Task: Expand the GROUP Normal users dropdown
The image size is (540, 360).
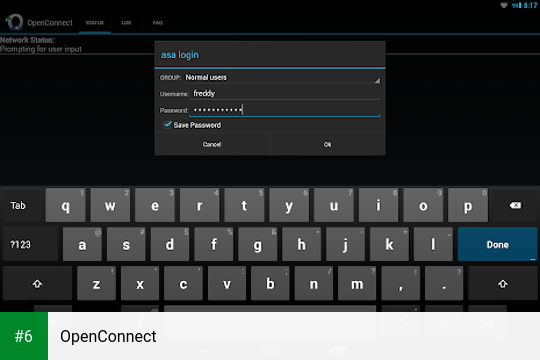Action: click(282, 78)
